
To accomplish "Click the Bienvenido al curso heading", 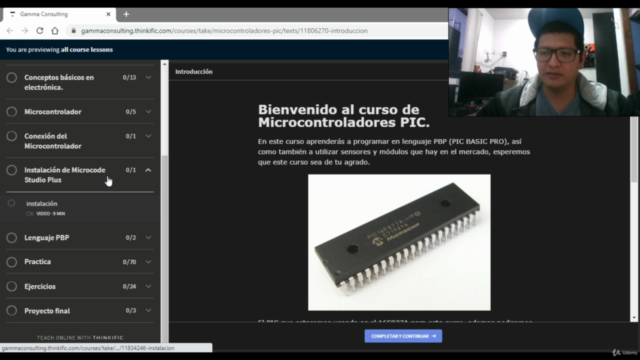I will point(344,116).
